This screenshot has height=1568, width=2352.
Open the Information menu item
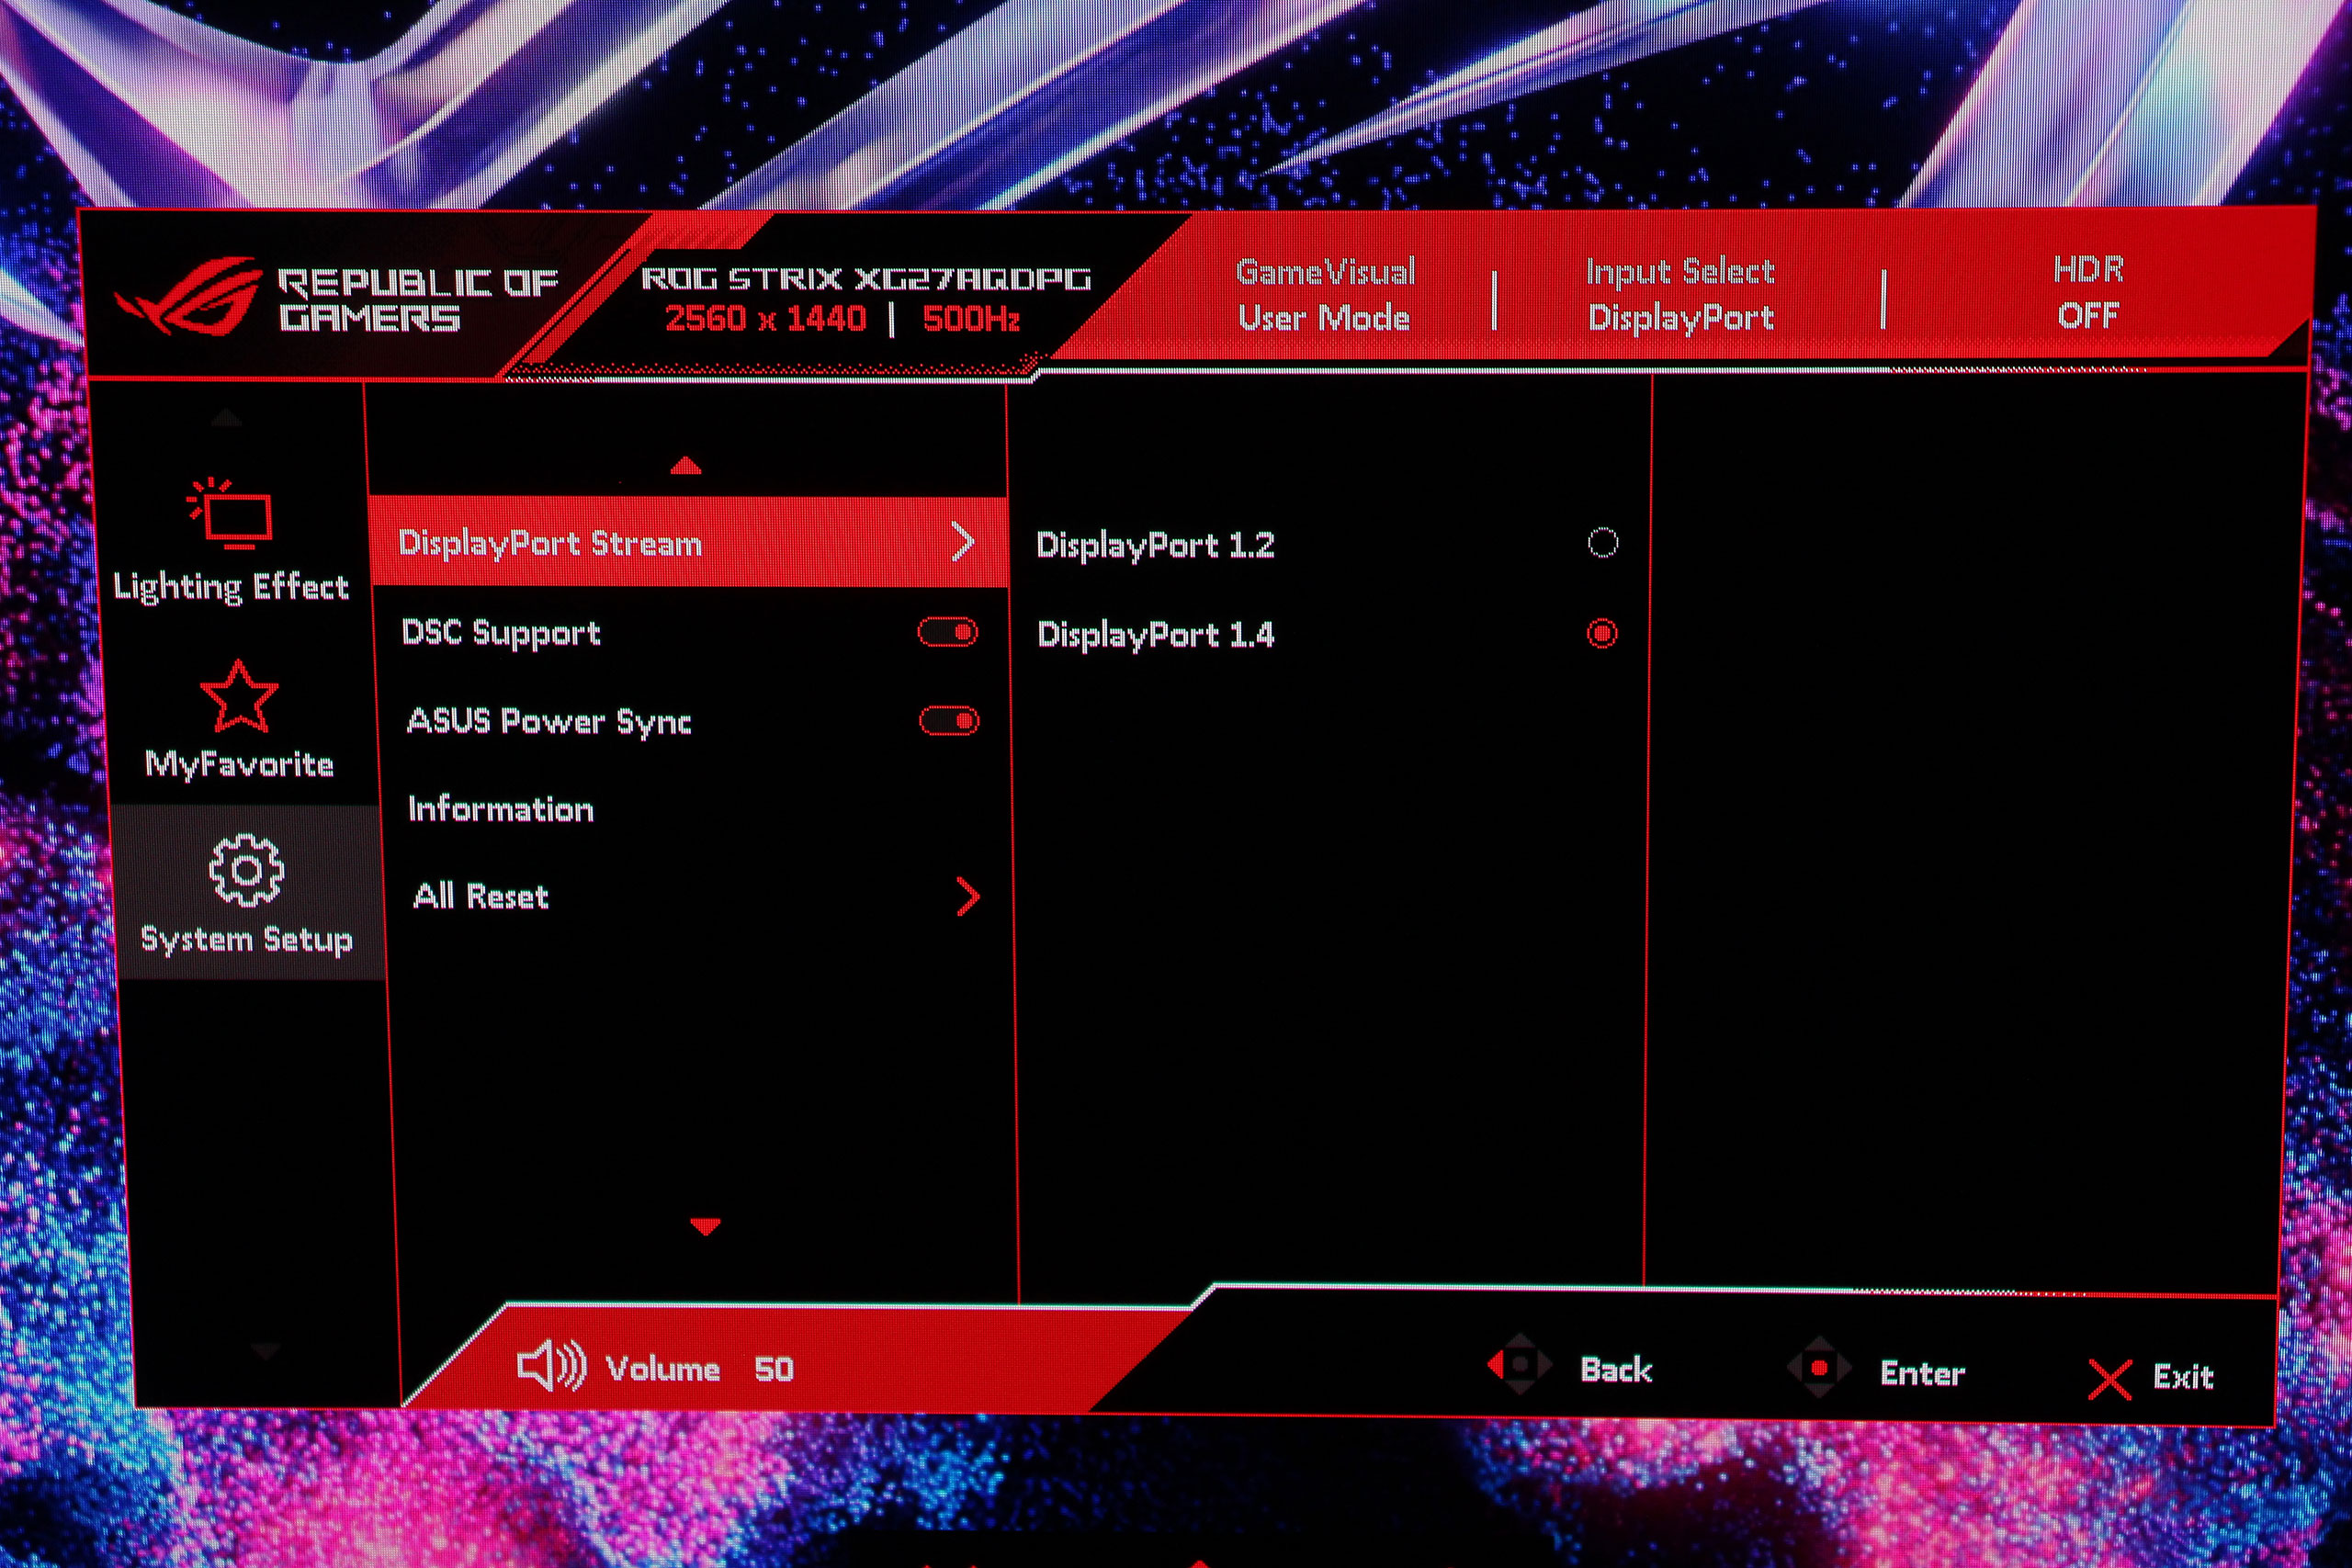point(501,809)
